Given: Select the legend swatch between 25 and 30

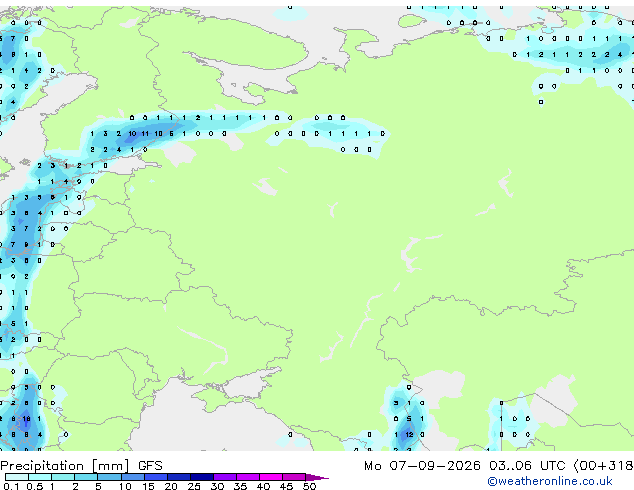Looking at the screenshot, I should point(201,477).
